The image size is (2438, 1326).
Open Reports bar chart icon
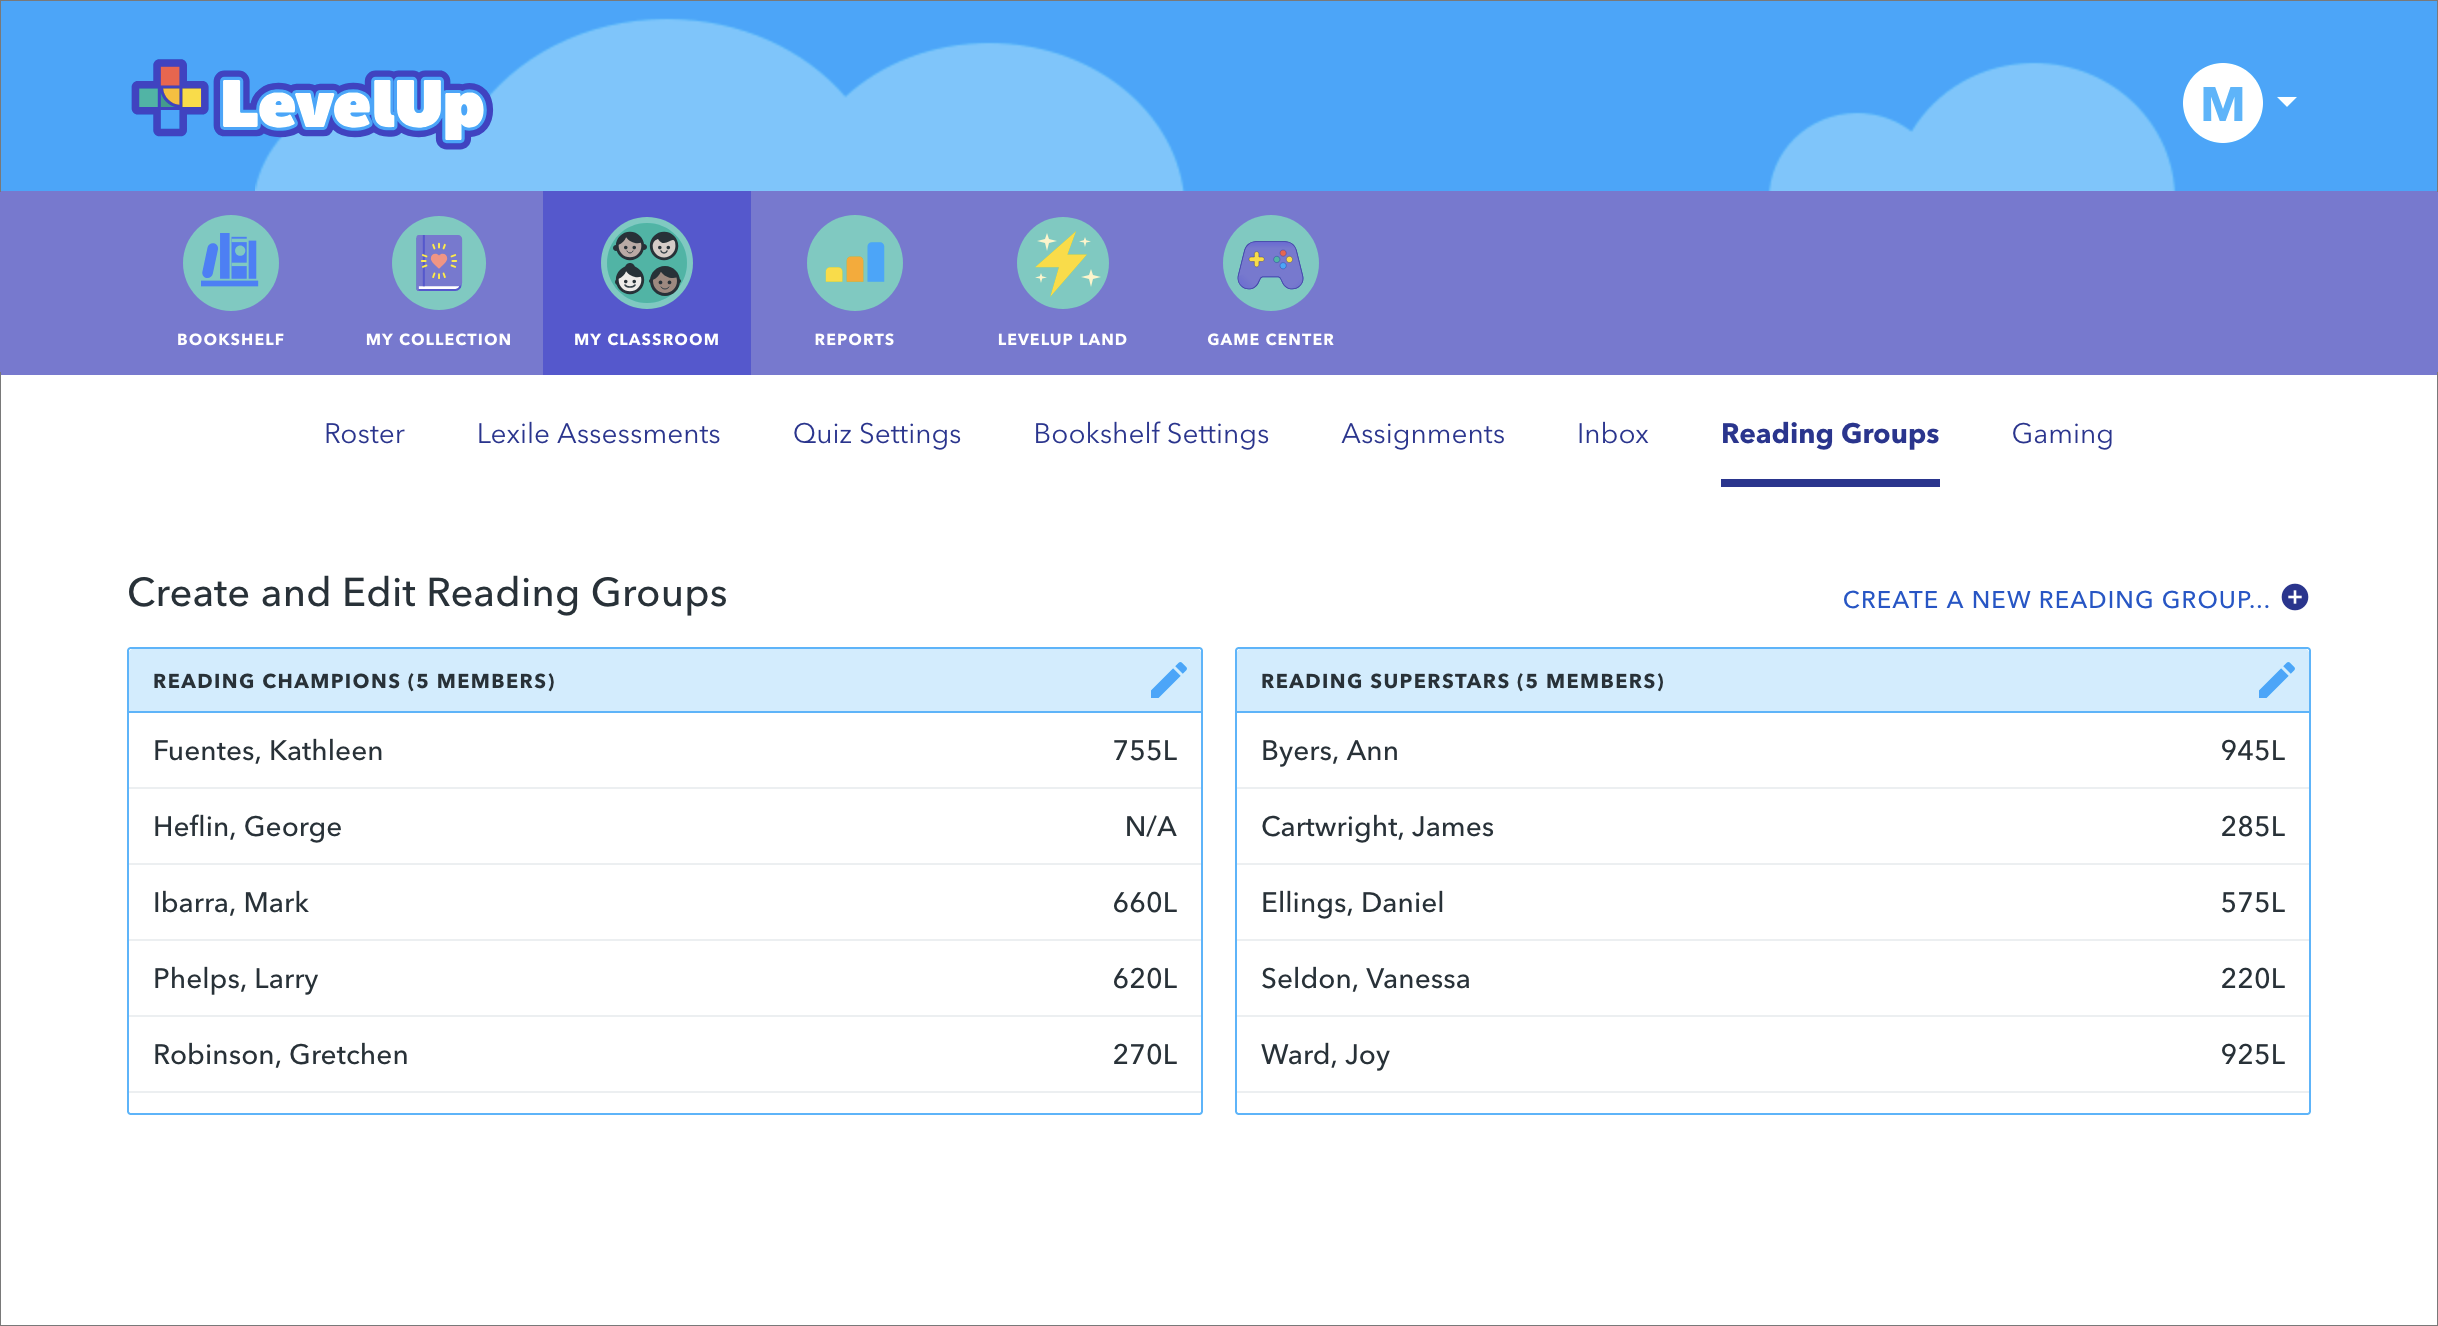tap(854, 263)
